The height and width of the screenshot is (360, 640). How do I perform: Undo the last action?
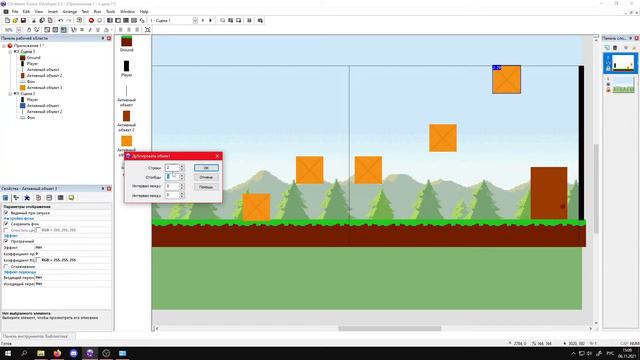click(60, 20)
